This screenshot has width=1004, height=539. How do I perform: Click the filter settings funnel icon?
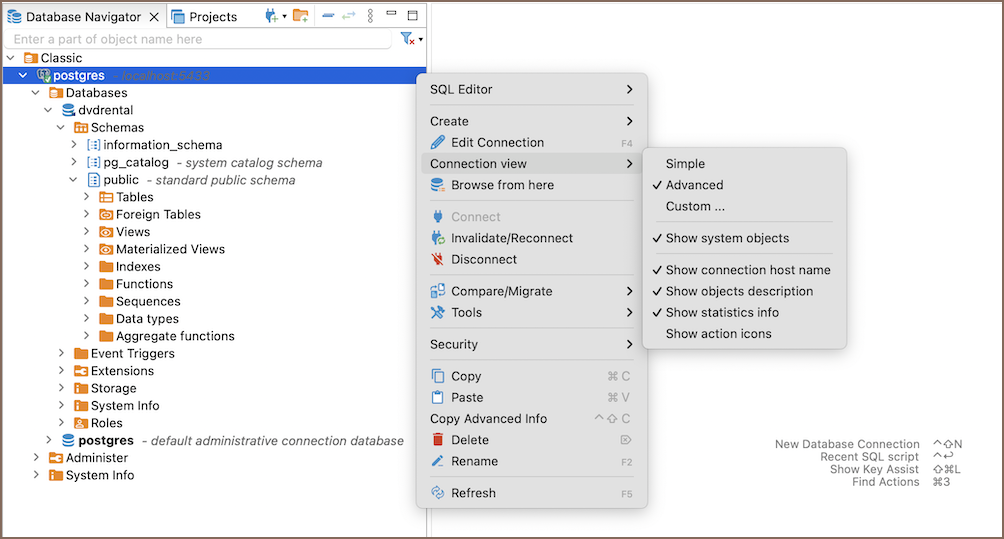[x=407, y=39]
